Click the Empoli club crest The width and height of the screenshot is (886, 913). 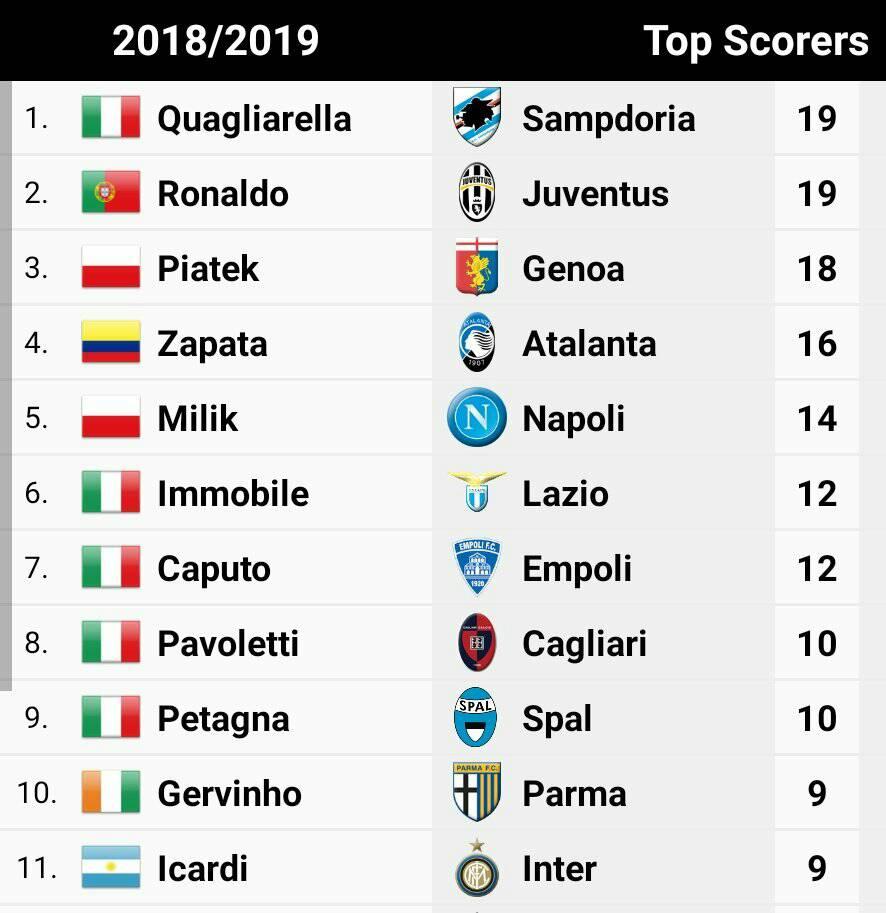477,567
